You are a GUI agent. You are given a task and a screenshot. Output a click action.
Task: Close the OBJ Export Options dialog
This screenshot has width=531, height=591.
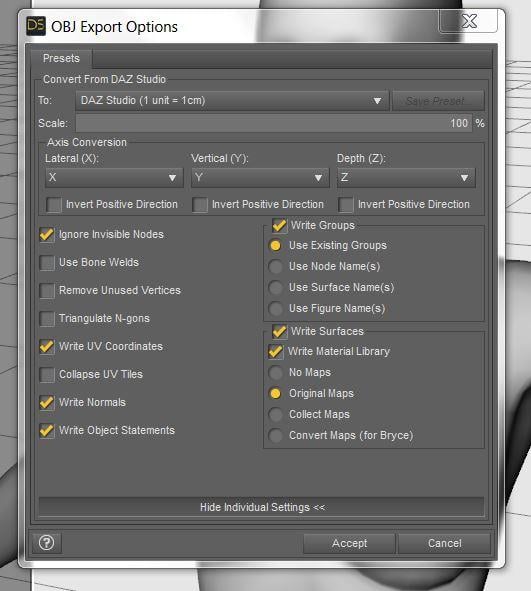coord(468,21)
